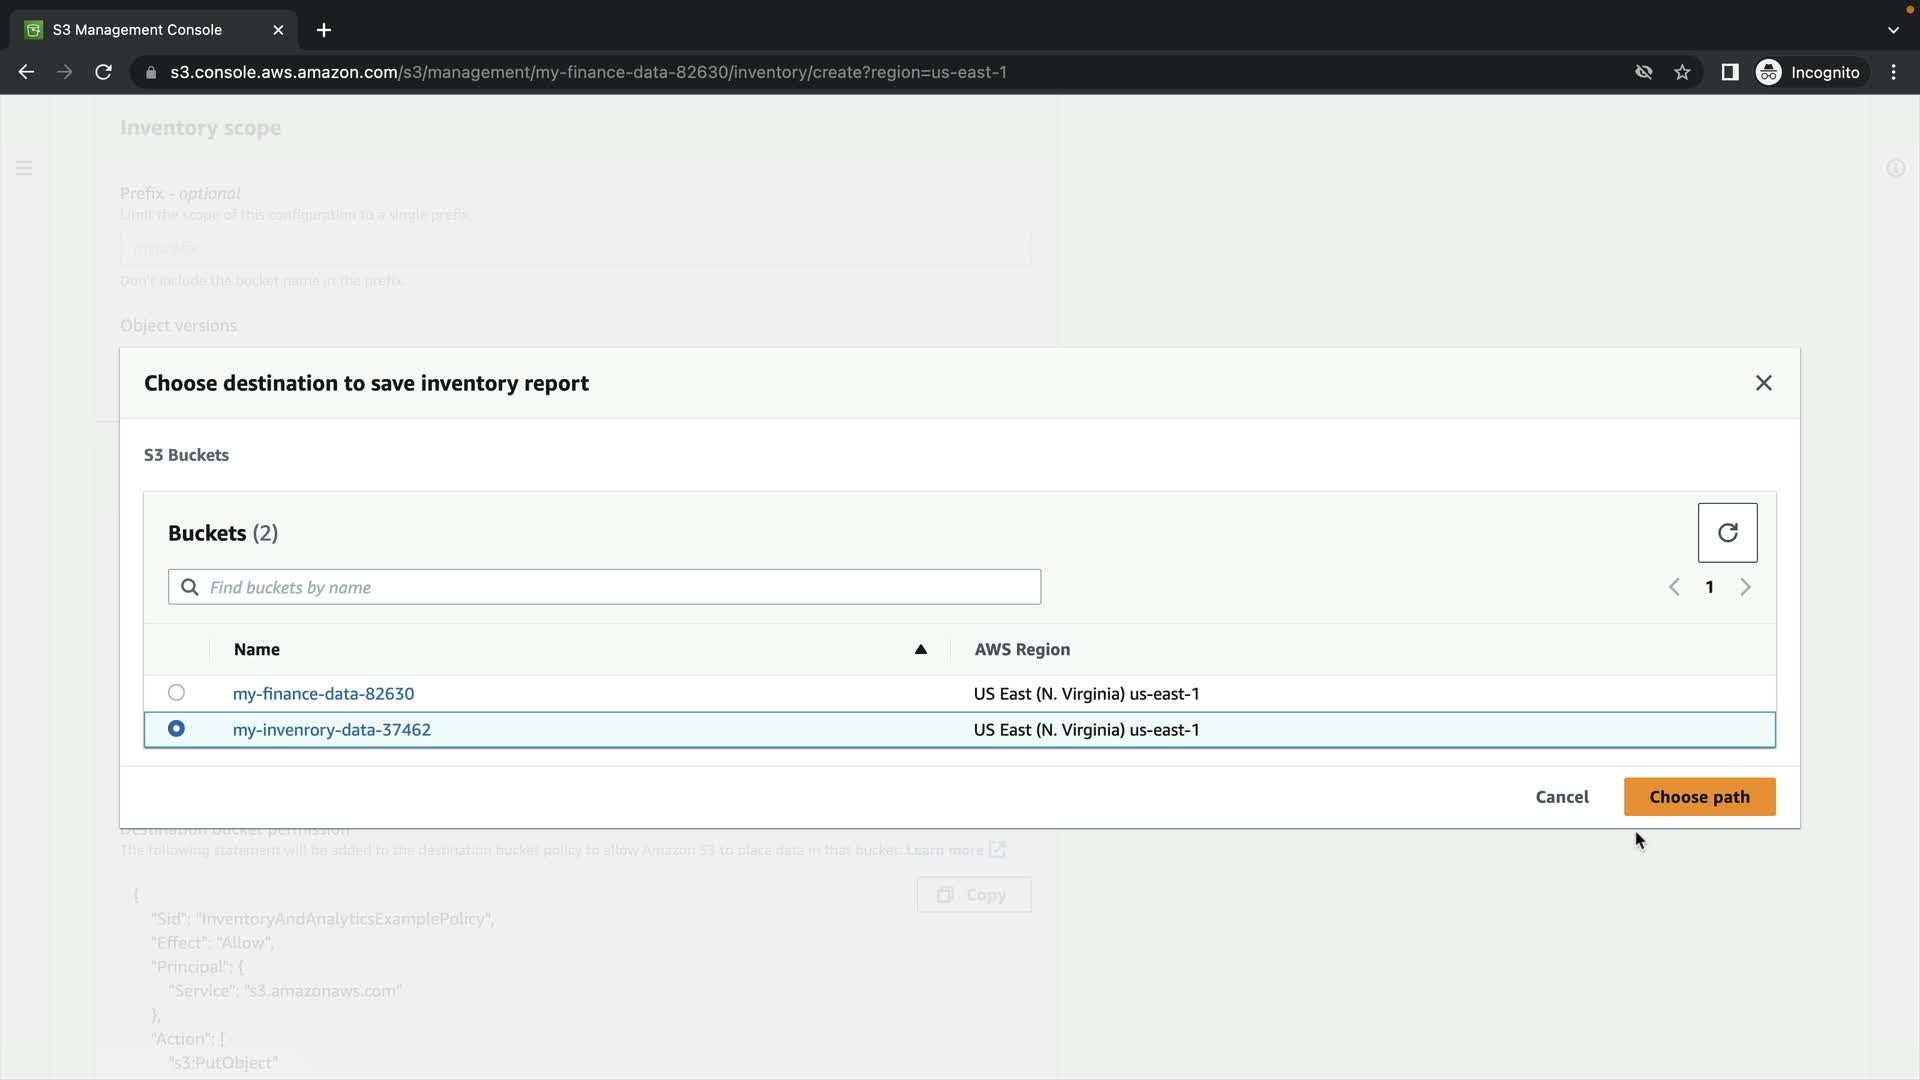The width and height of the screenshot is (1920, 1080).
Task: Switch to S3 Management Console tab
Action: coord(137,30)
